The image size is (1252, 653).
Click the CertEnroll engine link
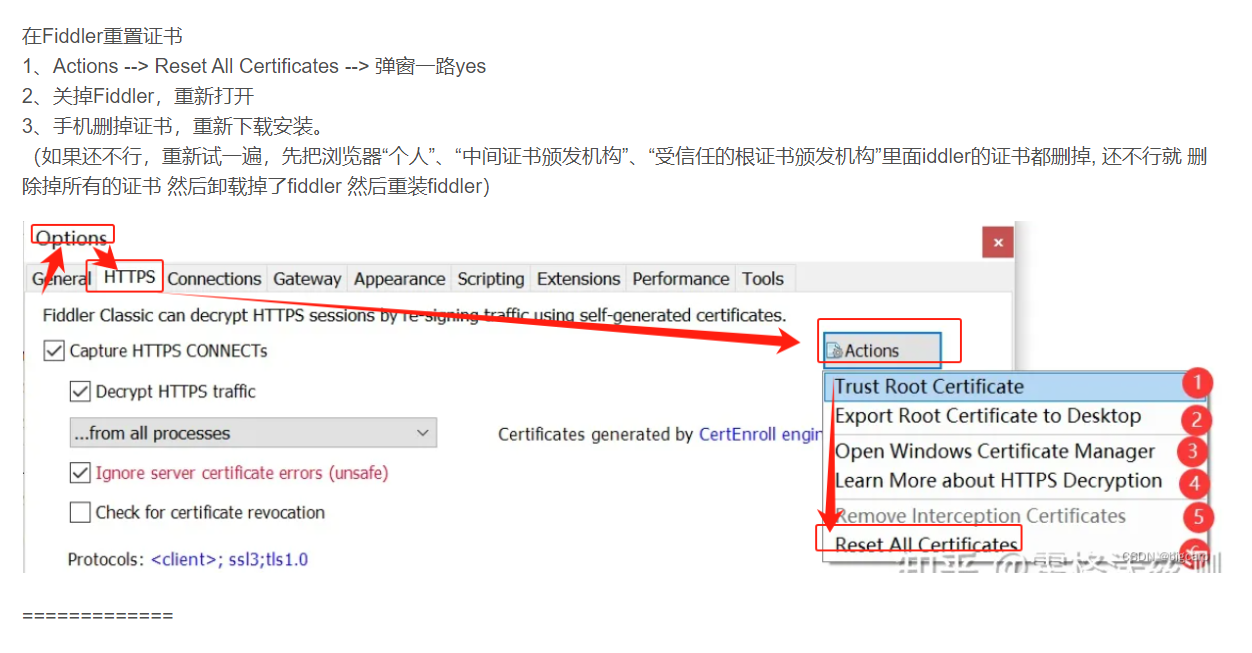[761, 434]
